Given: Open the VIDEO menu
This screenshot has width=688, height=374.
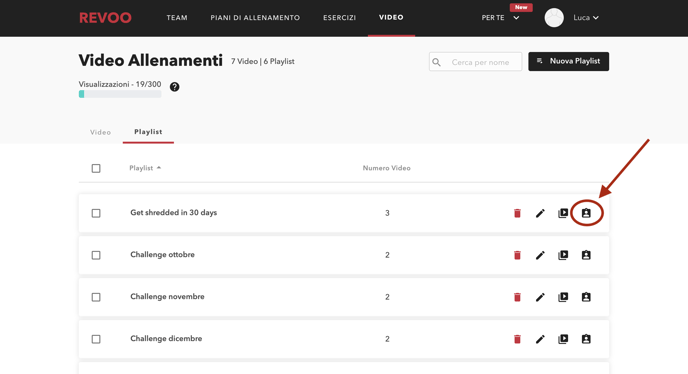Looking at the screenshot, I should tap(391, 18).
